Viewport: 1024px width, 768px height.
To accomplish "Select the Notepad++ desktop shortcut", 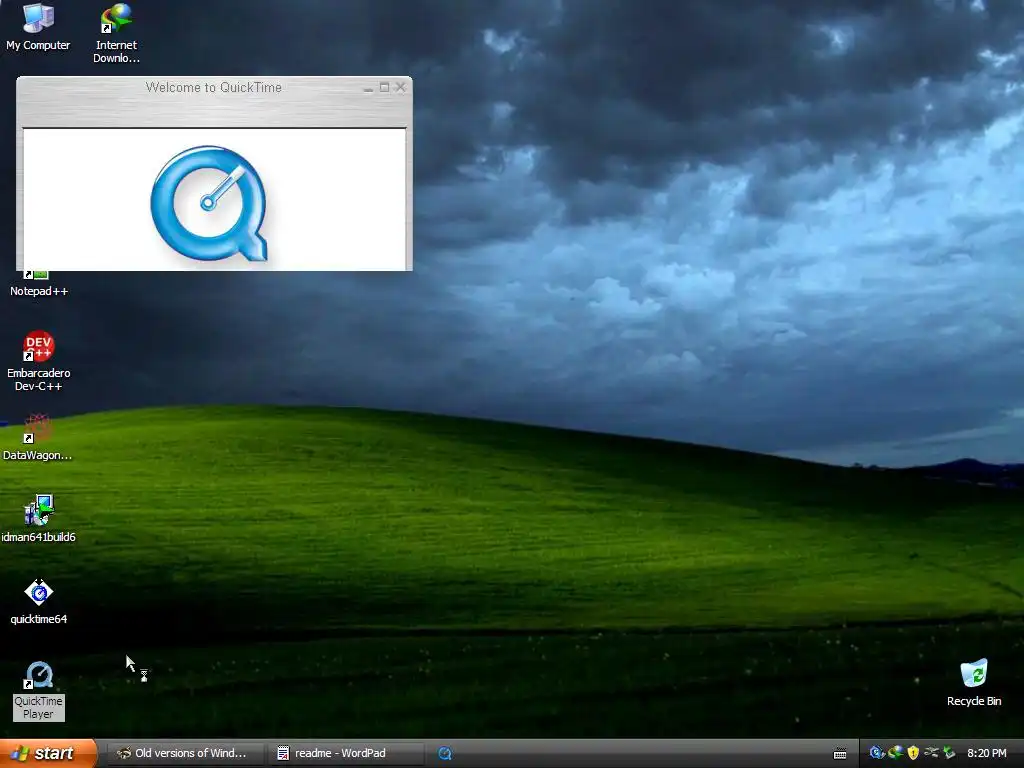I will pyautogui.click(x=39, y=285).
